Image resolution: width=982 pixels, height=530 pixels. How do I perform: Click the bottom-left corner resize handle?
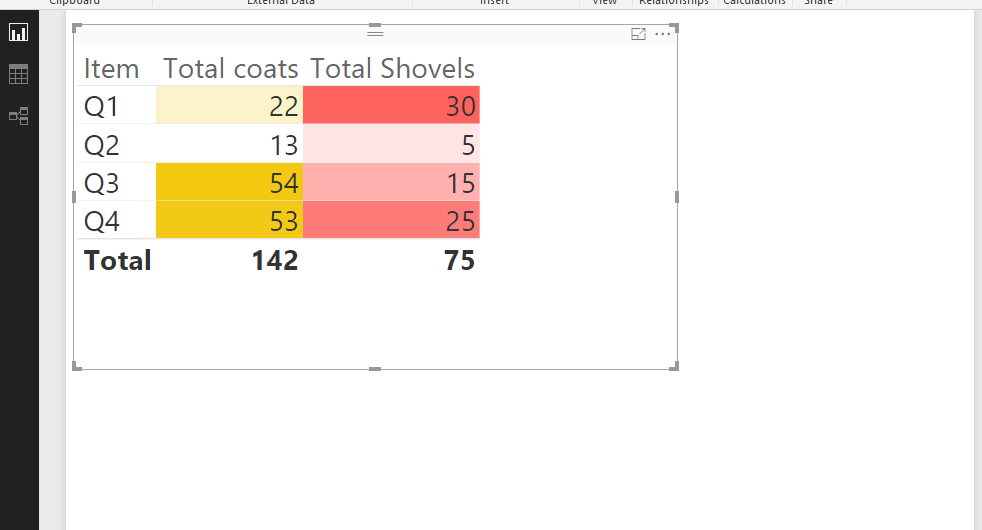tap(76, 366)
